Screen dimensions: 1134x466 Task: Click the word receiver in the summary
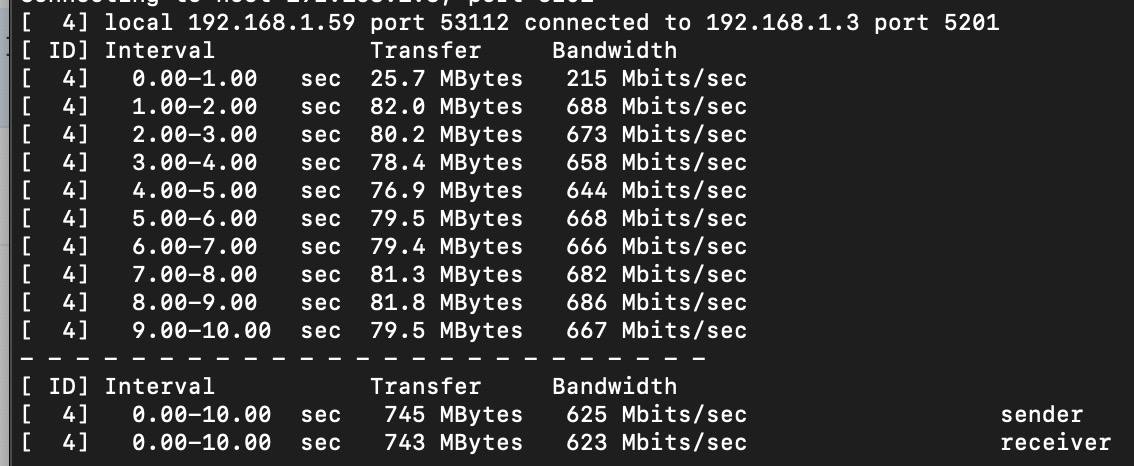pyautogui.click(x=1055, y=442)
